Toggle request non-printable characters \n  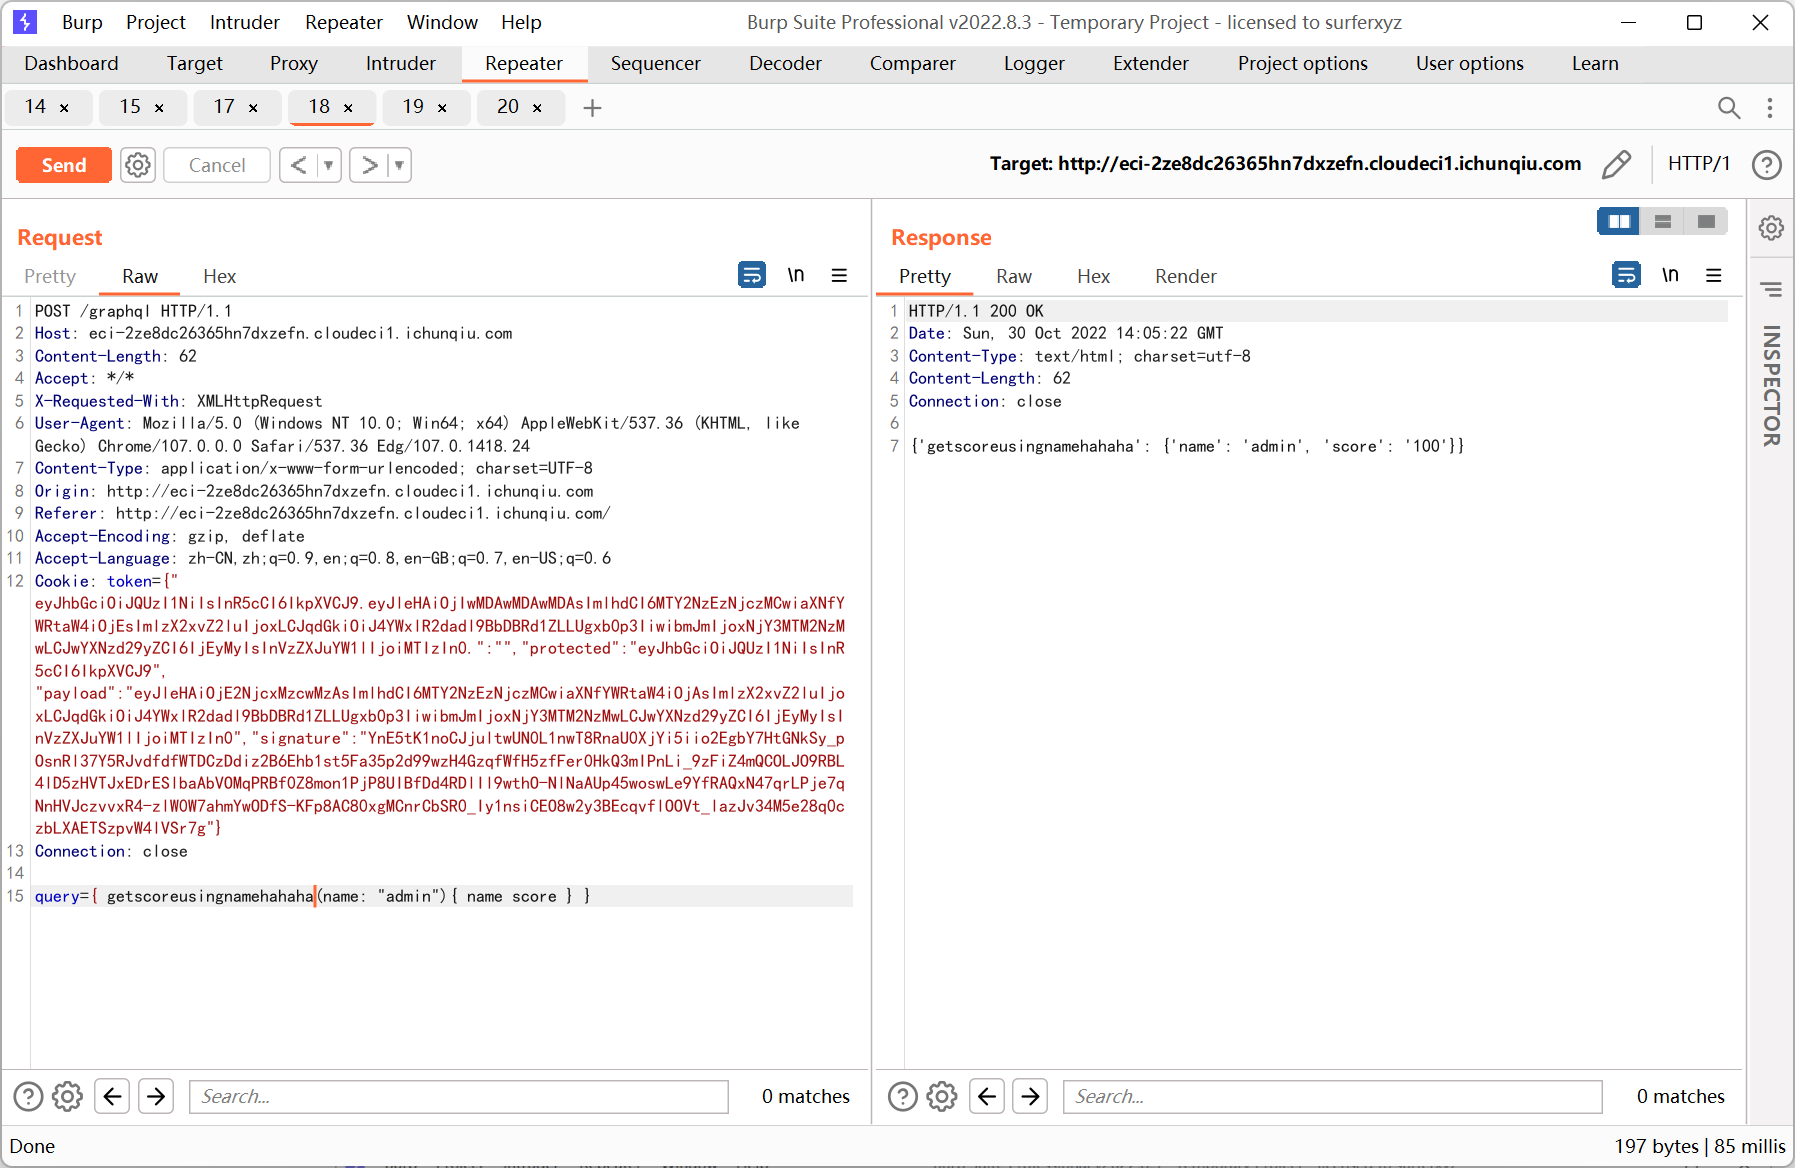click(x=796, y=274)
